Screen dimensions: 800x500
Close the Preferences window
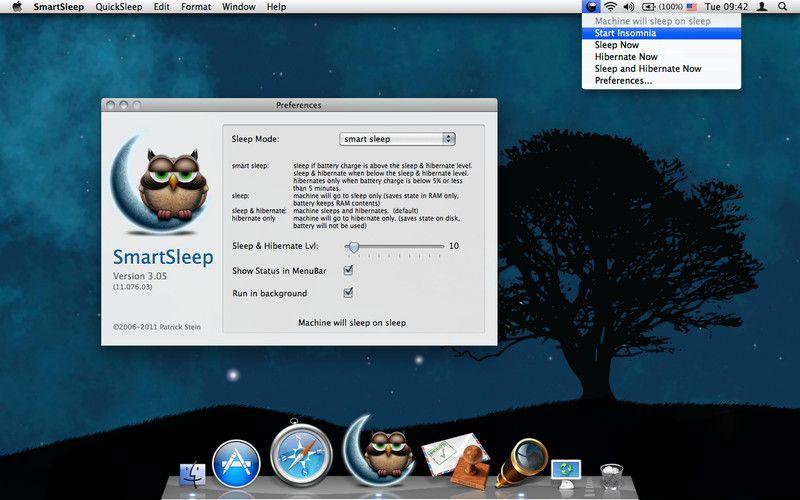click(x=111, y=105)
